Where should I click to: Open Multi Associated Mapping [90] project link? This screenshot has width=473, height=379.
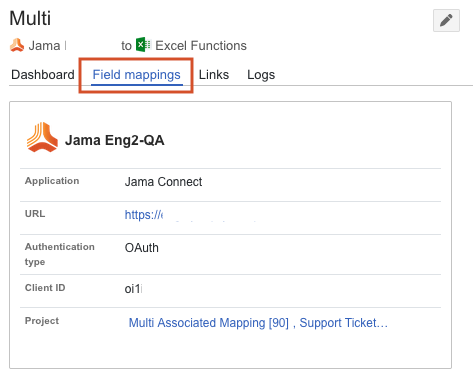[209, 323]
